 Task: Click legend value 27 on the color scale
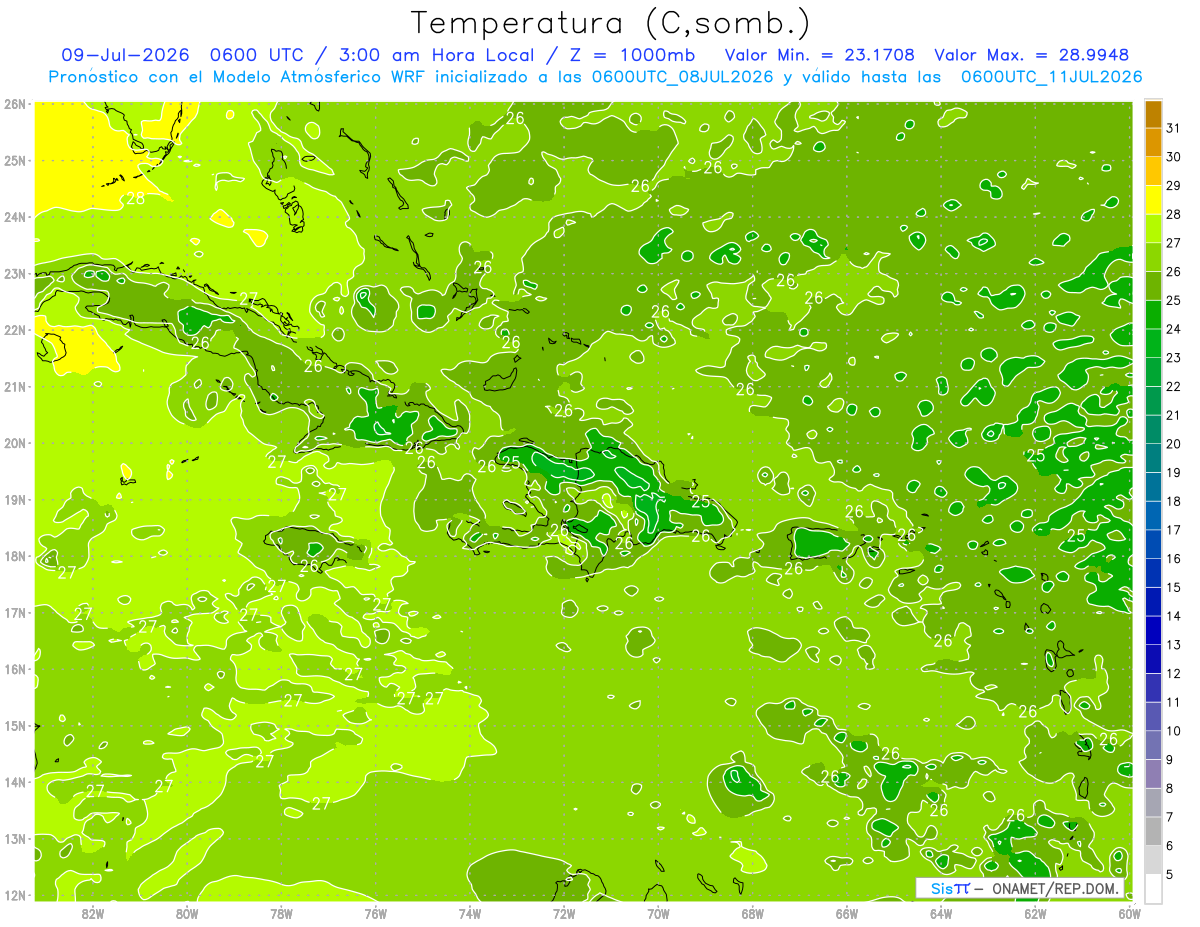coord(1174,243)
